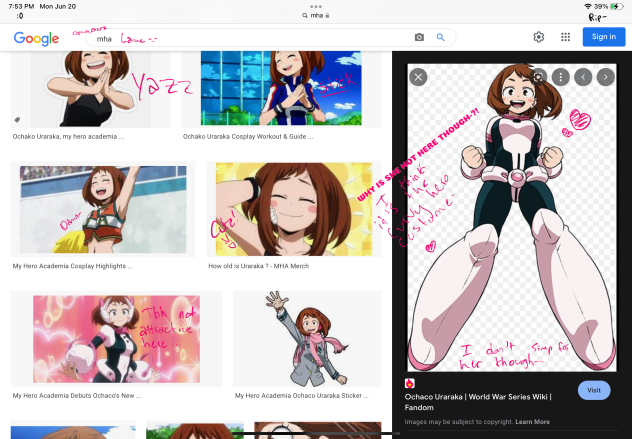Viewport: 632px width, 439px height.
Task: Click the Google logo
Action: [x=36, y=38]
